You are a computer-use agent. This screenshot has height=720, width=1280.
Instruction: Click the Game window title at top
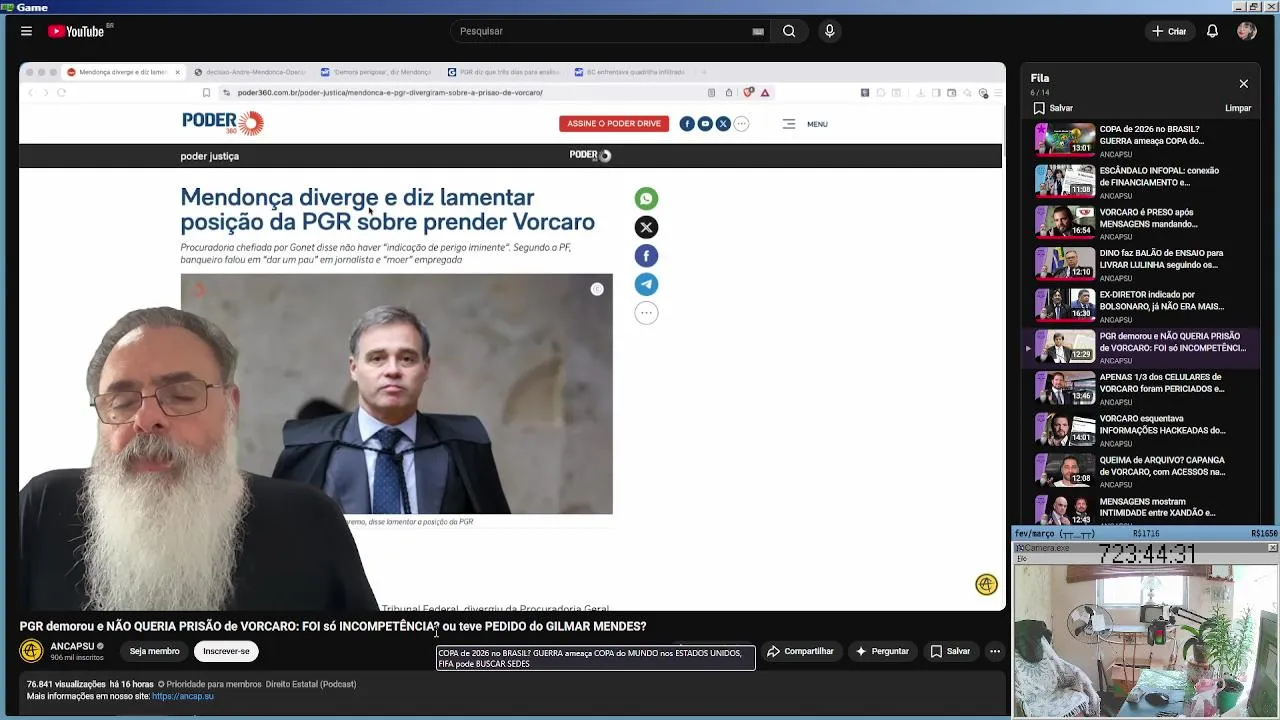(x=32, y=7)
